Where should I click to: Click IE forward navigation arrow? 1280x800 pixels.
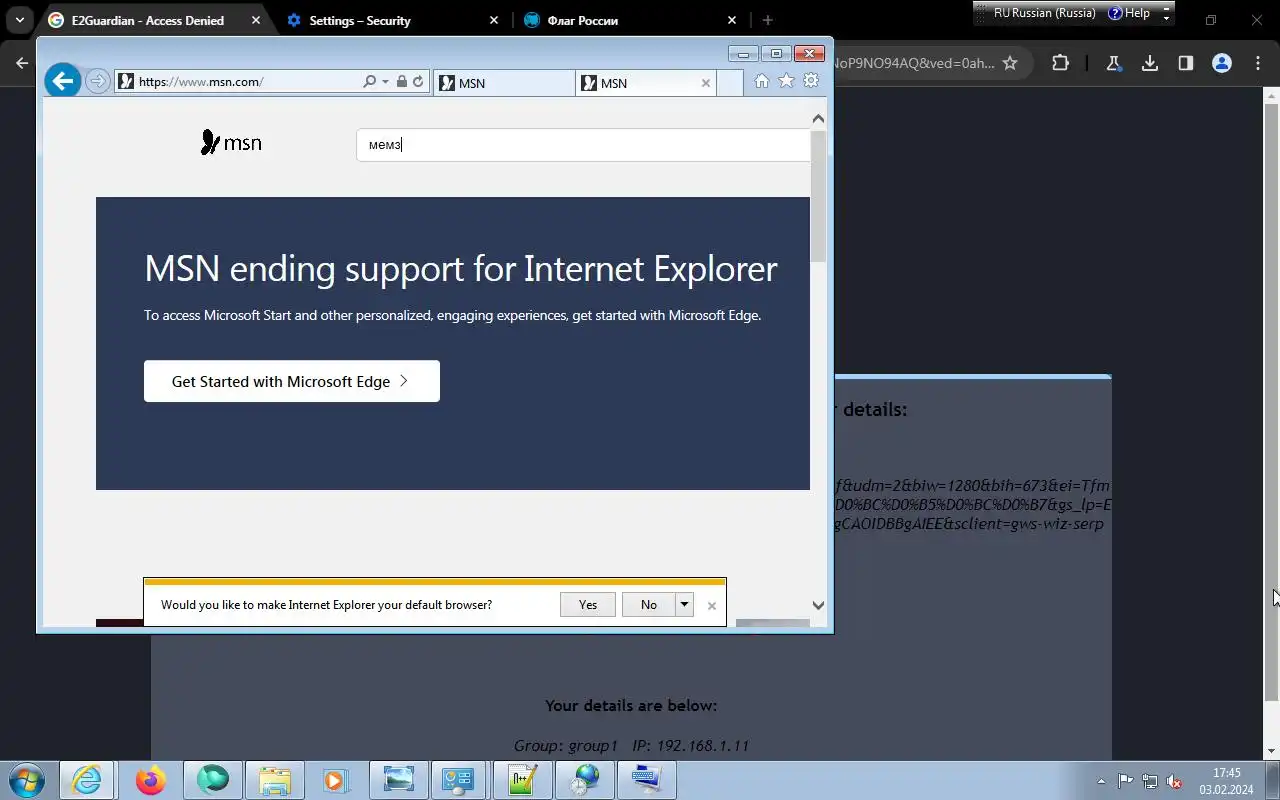click(97, 82)
